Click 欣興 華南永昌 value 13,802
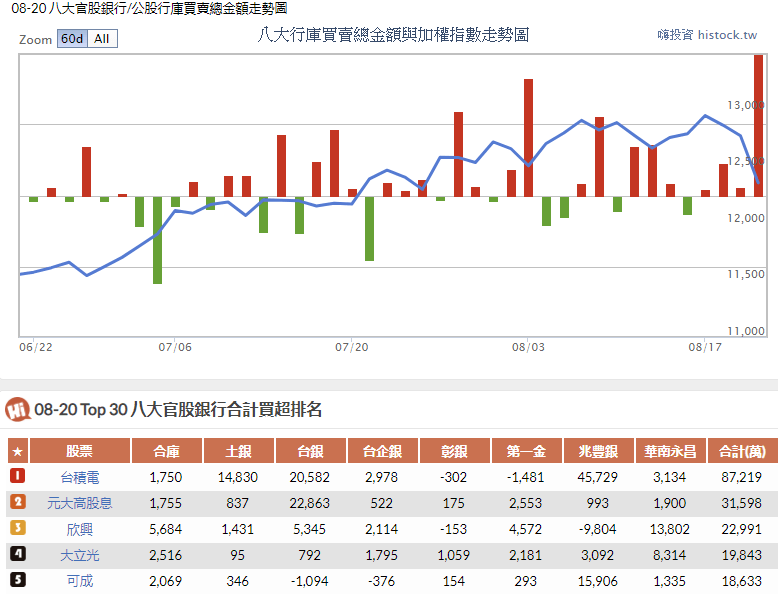The width and height of the screenshot is (778, 594). pyautogui.click(x=669, y=529)
